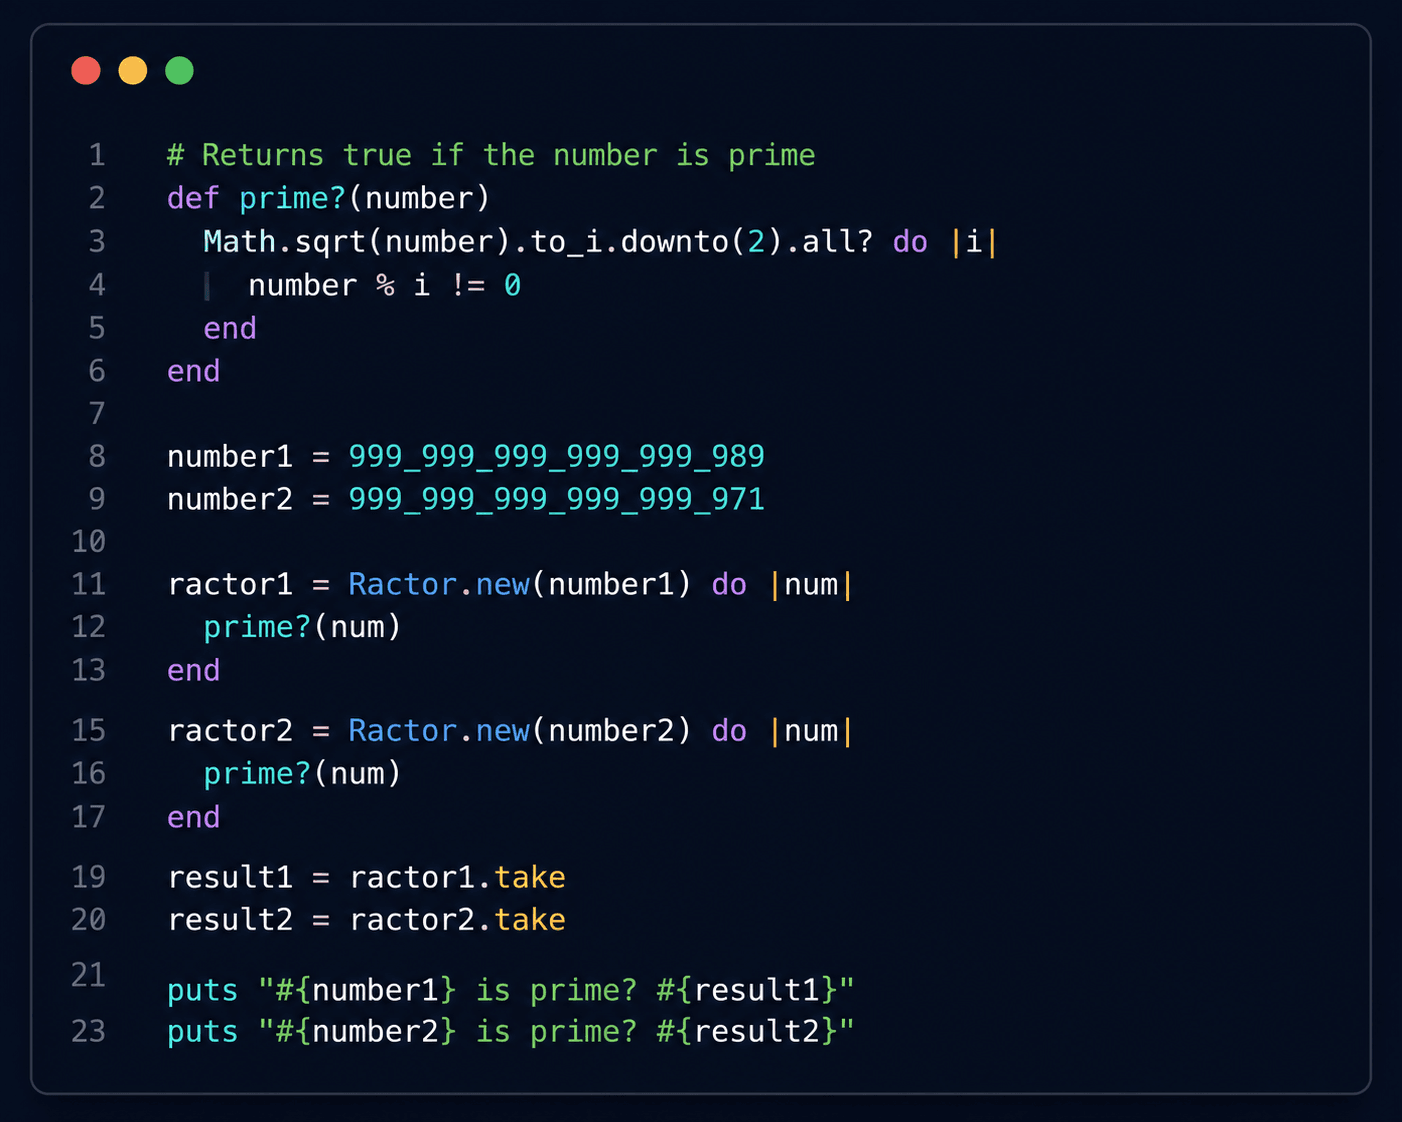The image size is (1402, 1122).
Task: Click the green maximize dot
Action: [x=180, y=71]
